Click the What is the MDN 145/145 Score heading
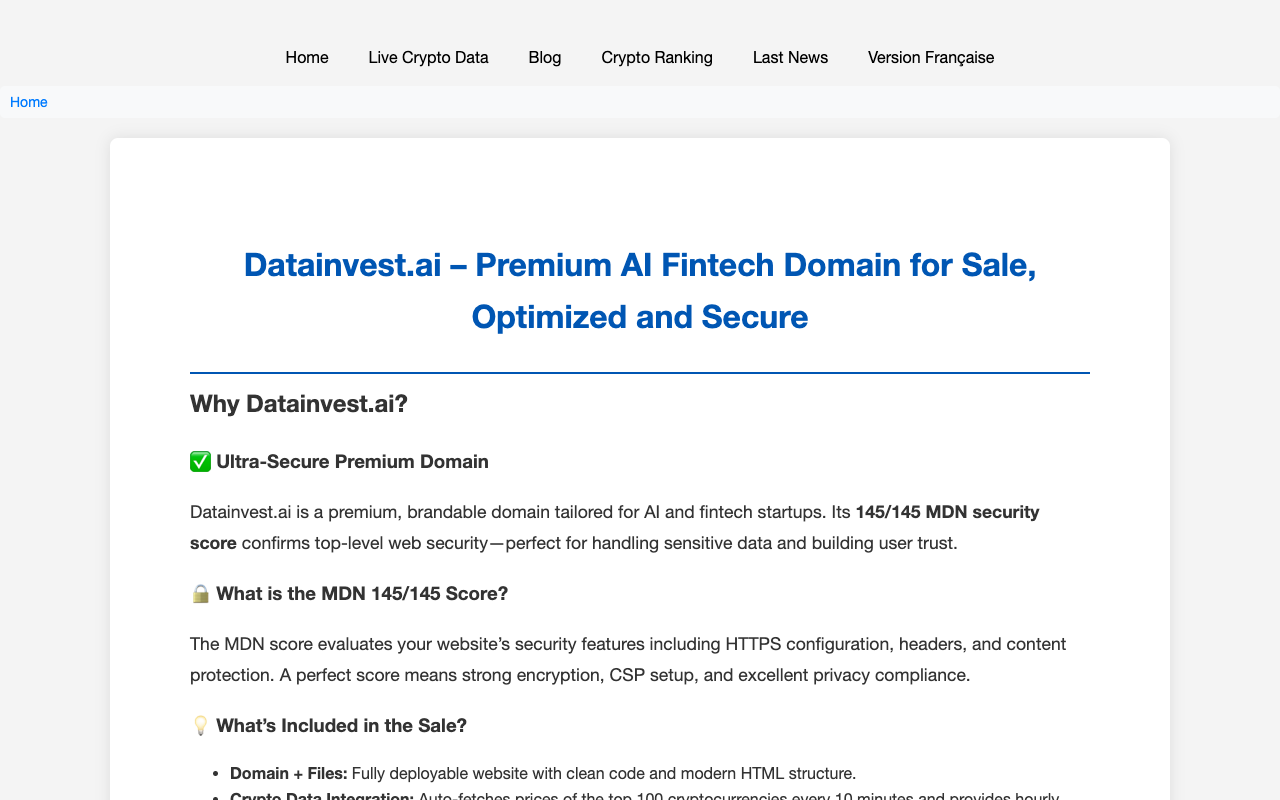1280x800 pixels. (x=361, y=593)
